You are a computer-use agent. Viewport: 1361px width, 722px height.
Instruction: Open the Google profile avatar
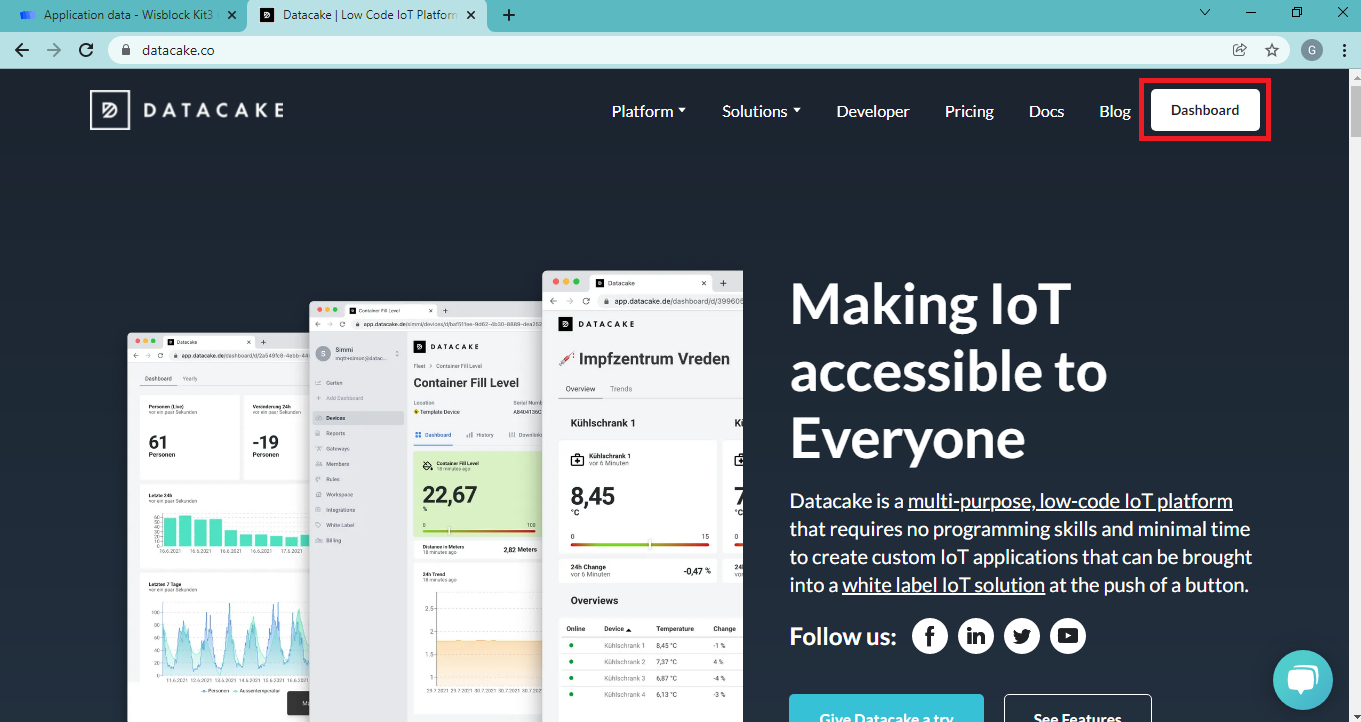point(1312,50)
